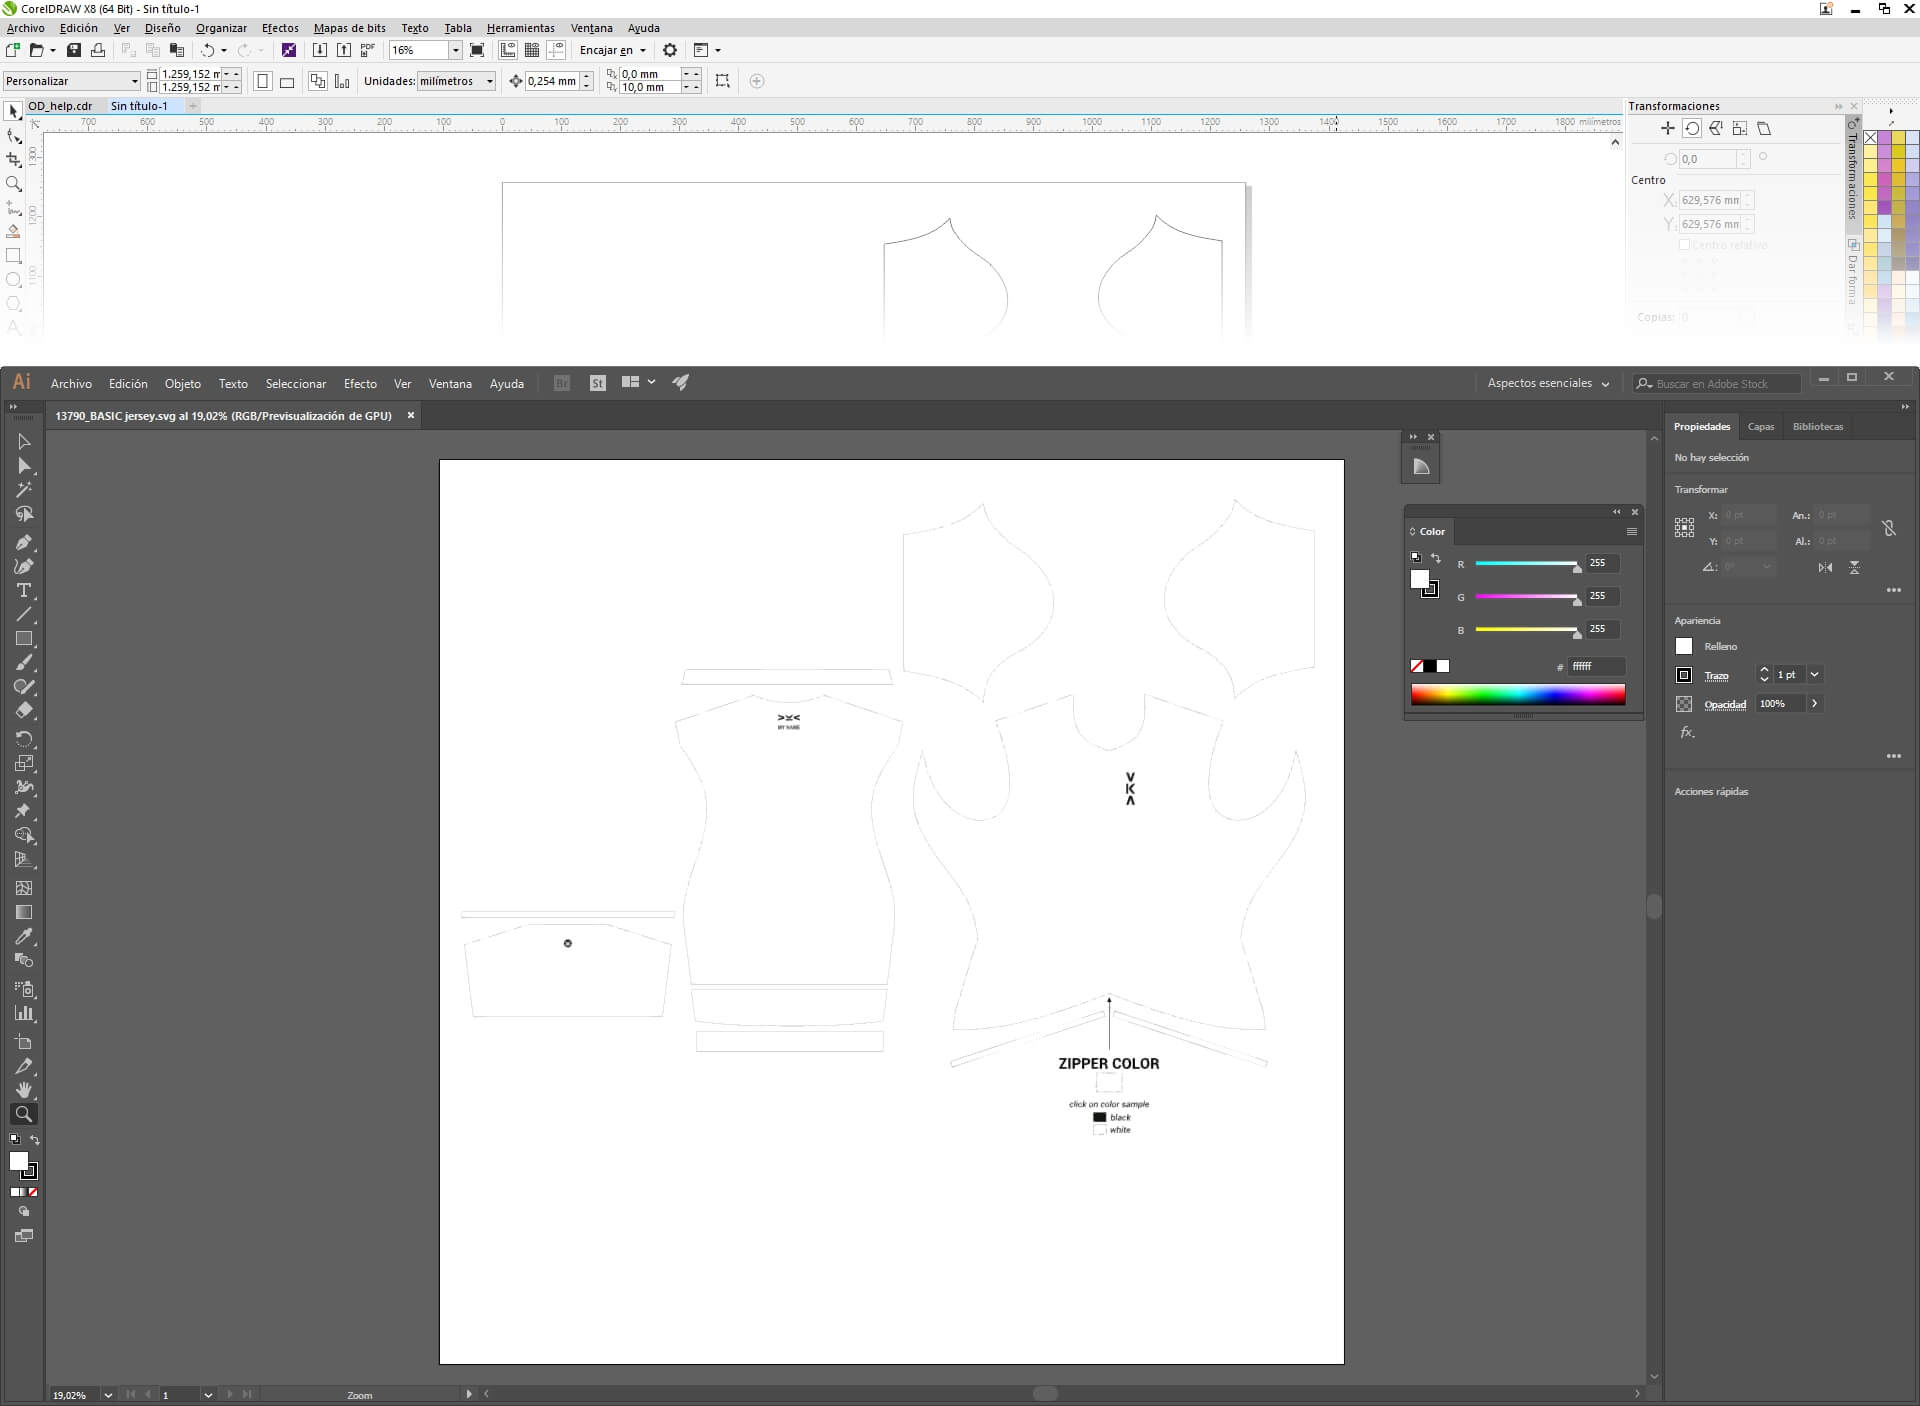
Task: Toggle constrain proportions link in Transformar
Action: [x=1889, y=528]
